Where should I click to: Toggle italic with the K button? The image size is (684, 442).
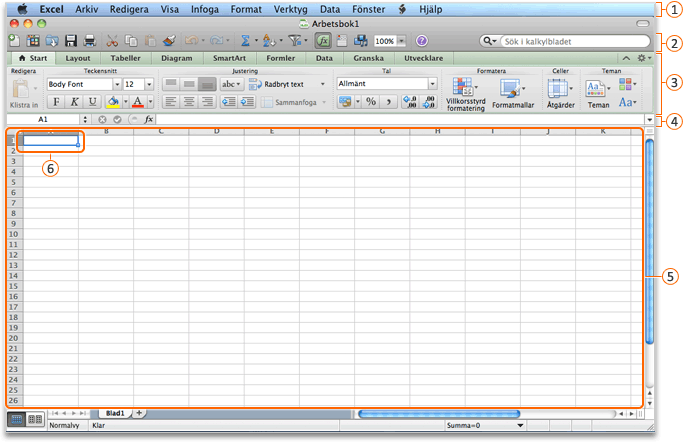(74, 102)
